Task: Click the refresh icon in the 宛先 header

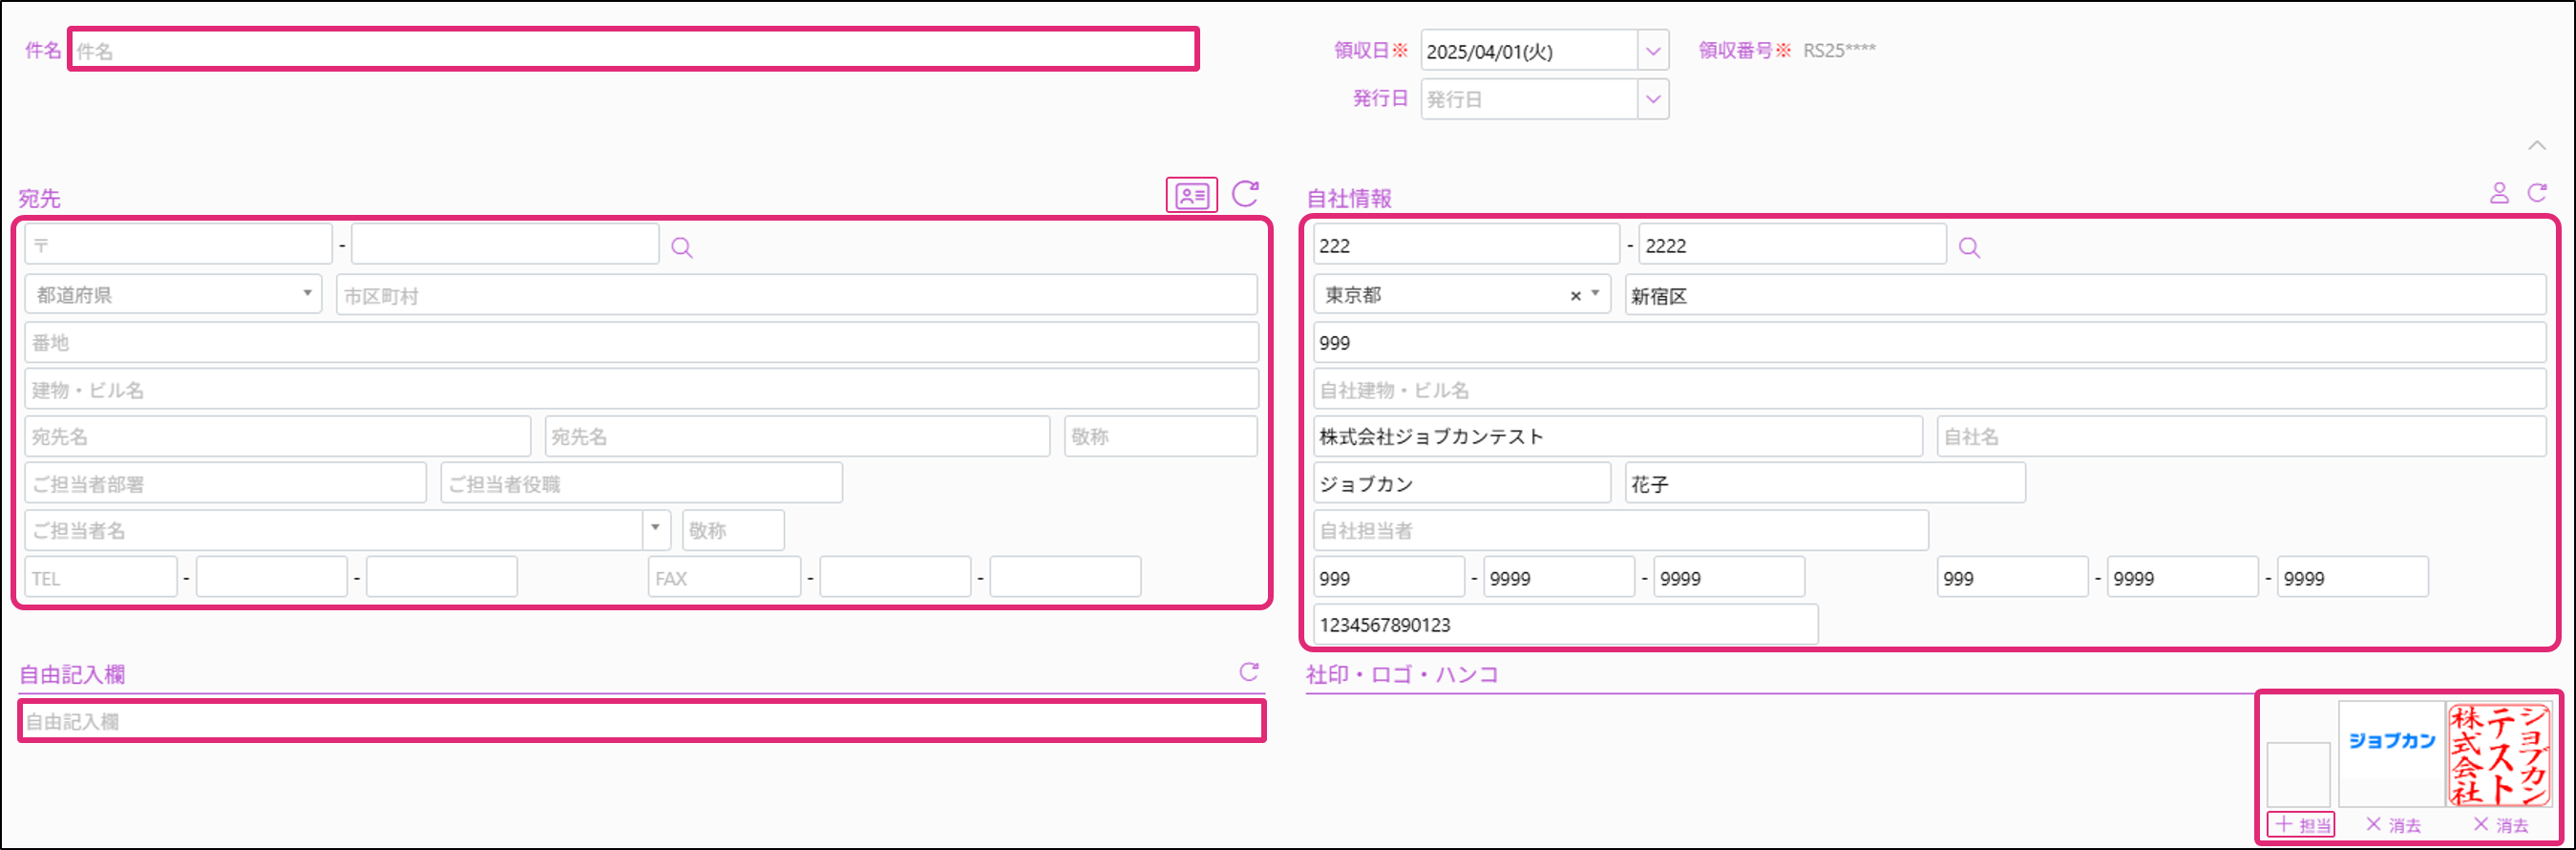Action: tap(1245, 193)
